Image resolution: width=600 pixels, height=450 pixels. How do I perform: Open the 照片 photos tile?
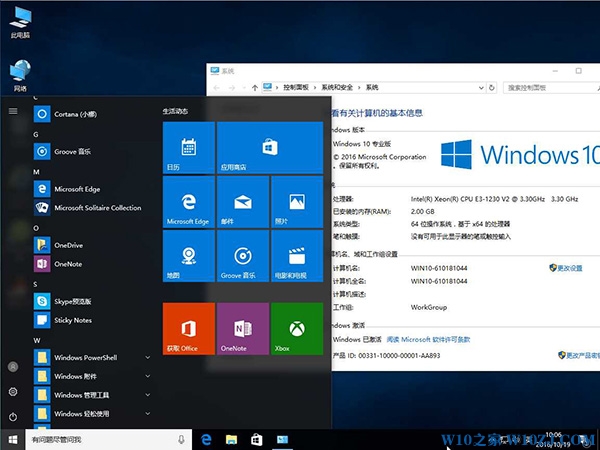click(x=297, y=202)
